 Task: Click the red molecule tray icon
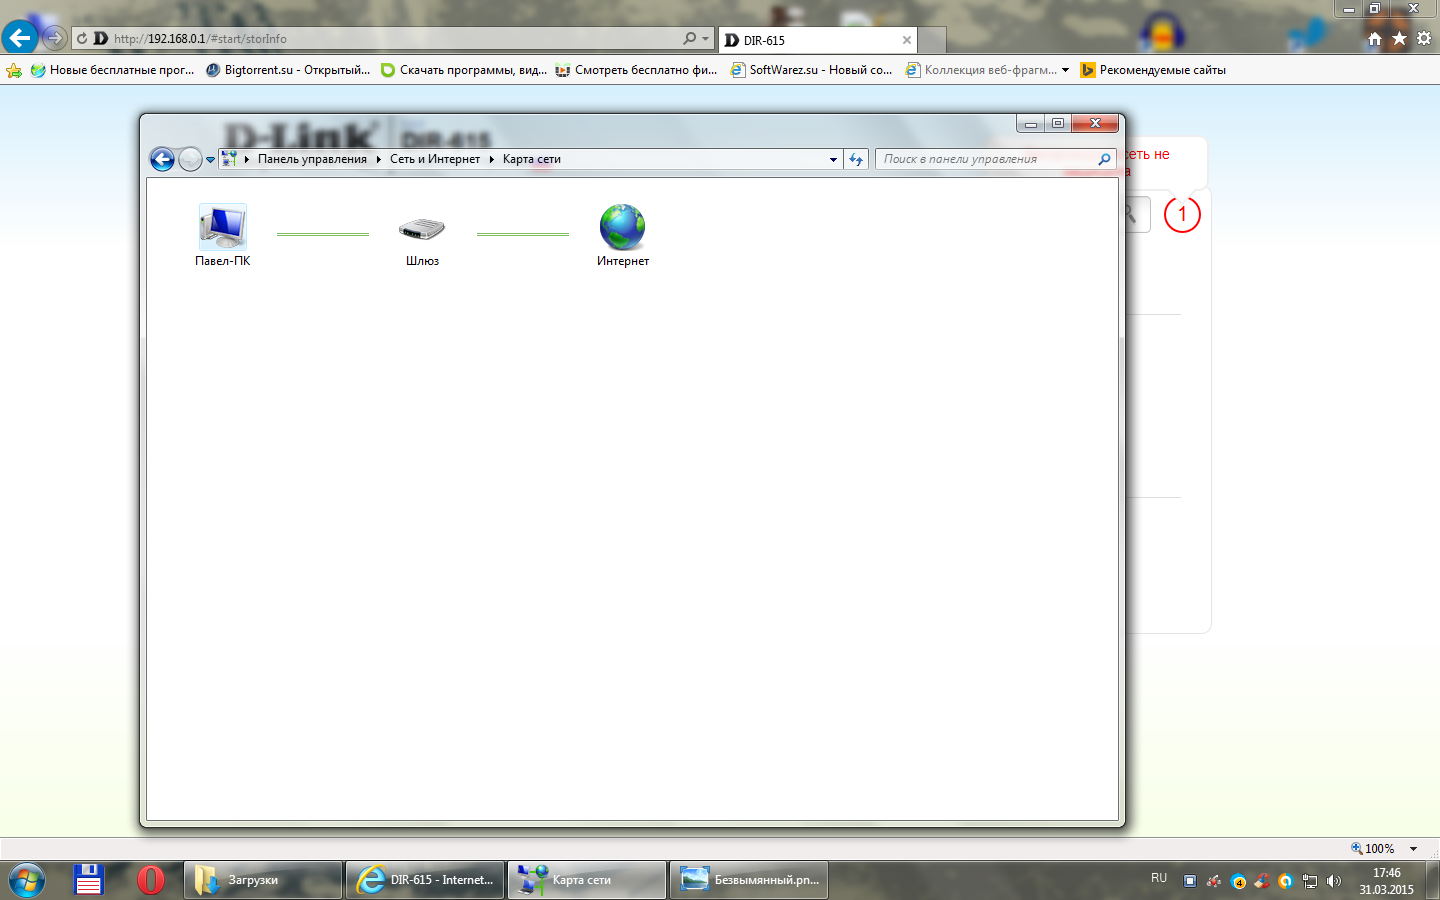tap(1214, 881)
